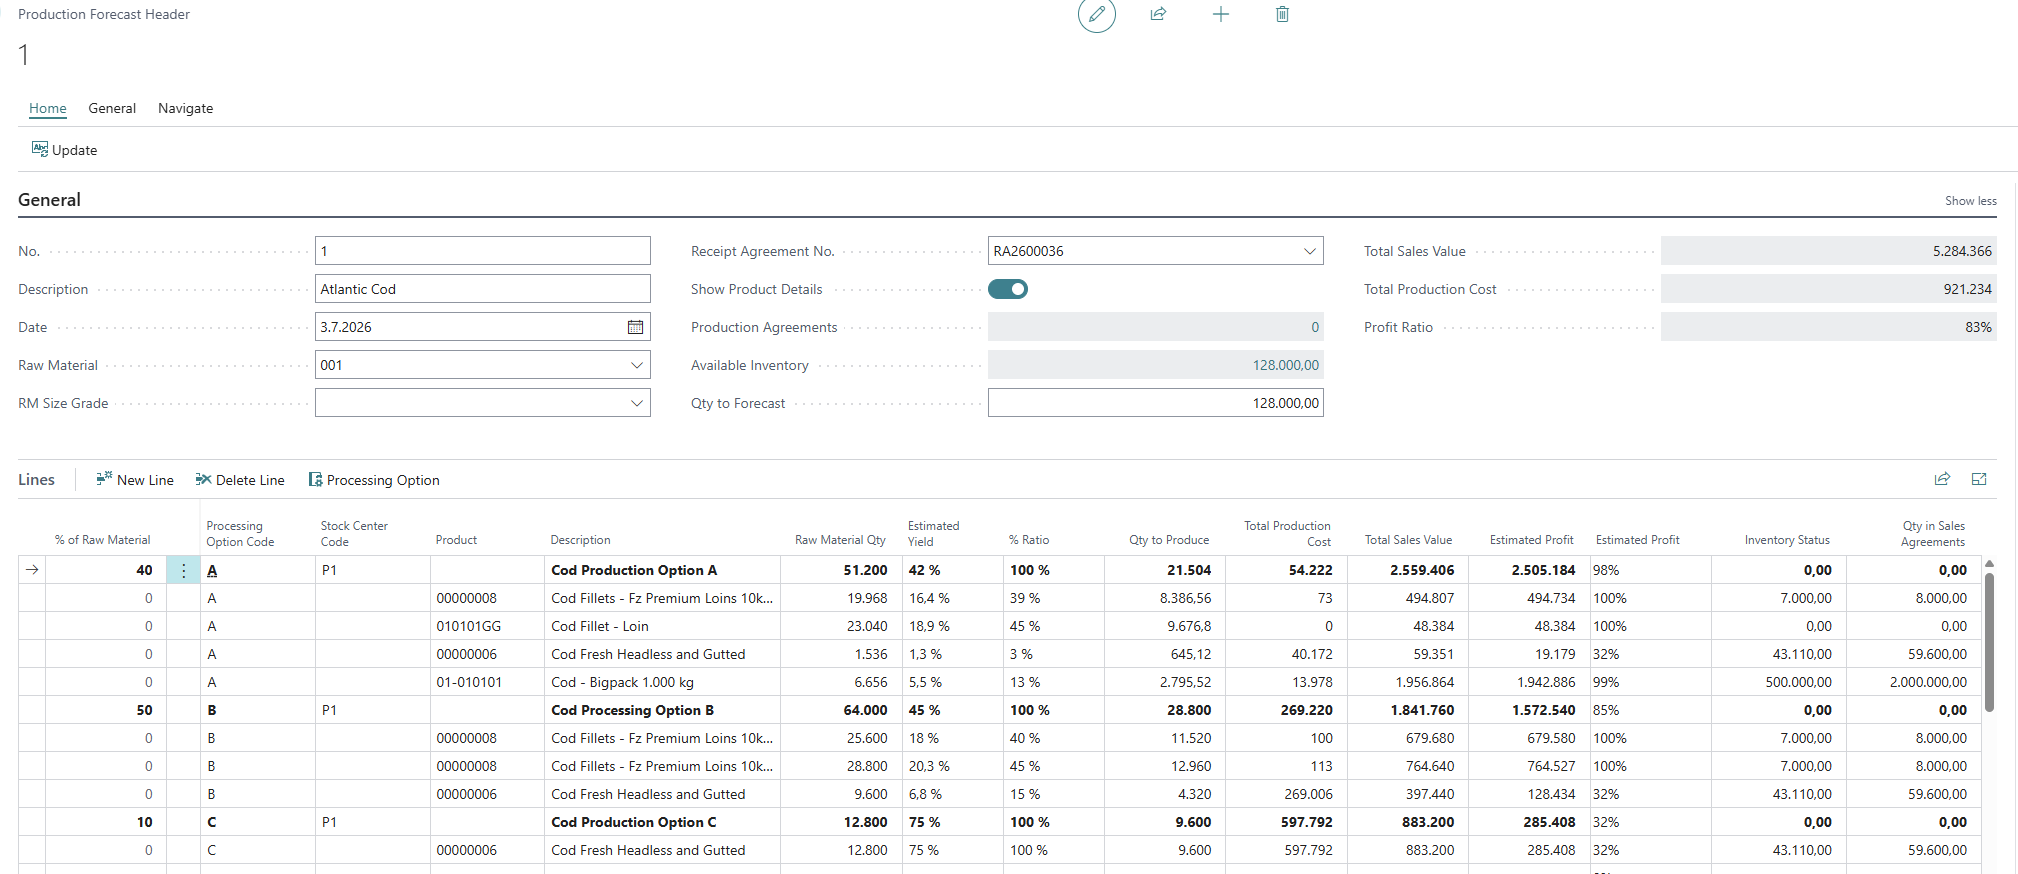Click the trash delete icon
Screen dimensions: 2018x874
pyautogui.click(x=1282, y=14)
